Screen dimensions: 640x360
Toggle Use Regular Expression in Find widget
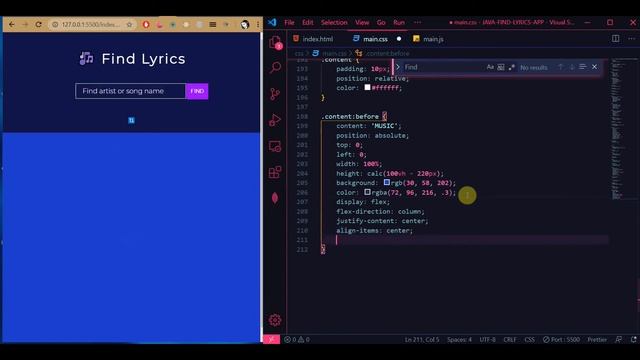pos(511,67)
